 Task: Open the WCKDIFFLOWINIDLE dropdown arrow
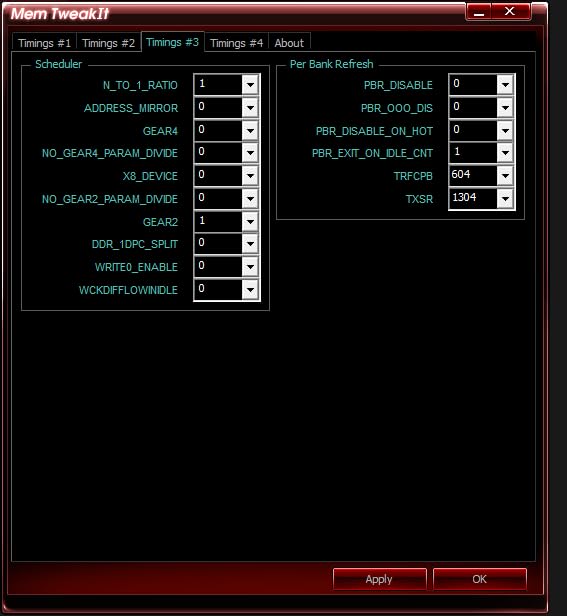coord(250,290)
